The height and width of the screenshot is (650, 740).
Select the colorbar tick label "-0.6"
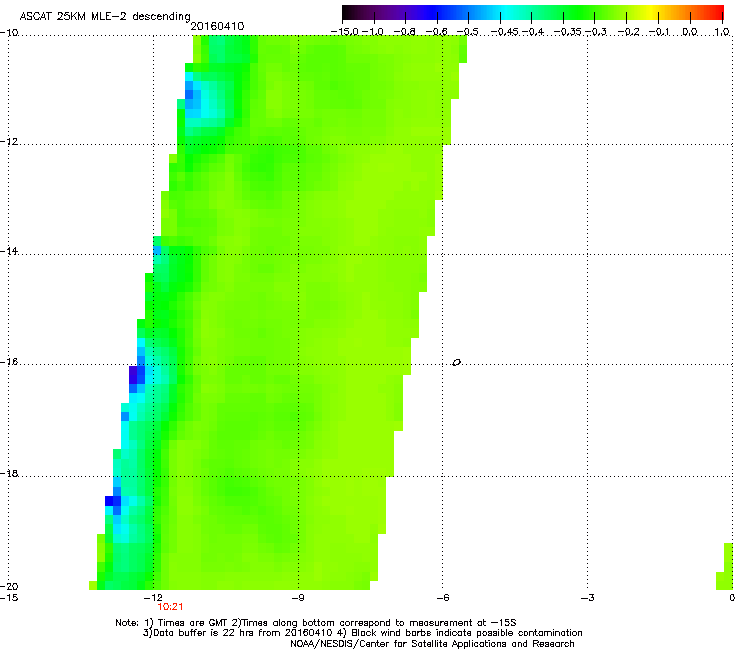[436, 32]
